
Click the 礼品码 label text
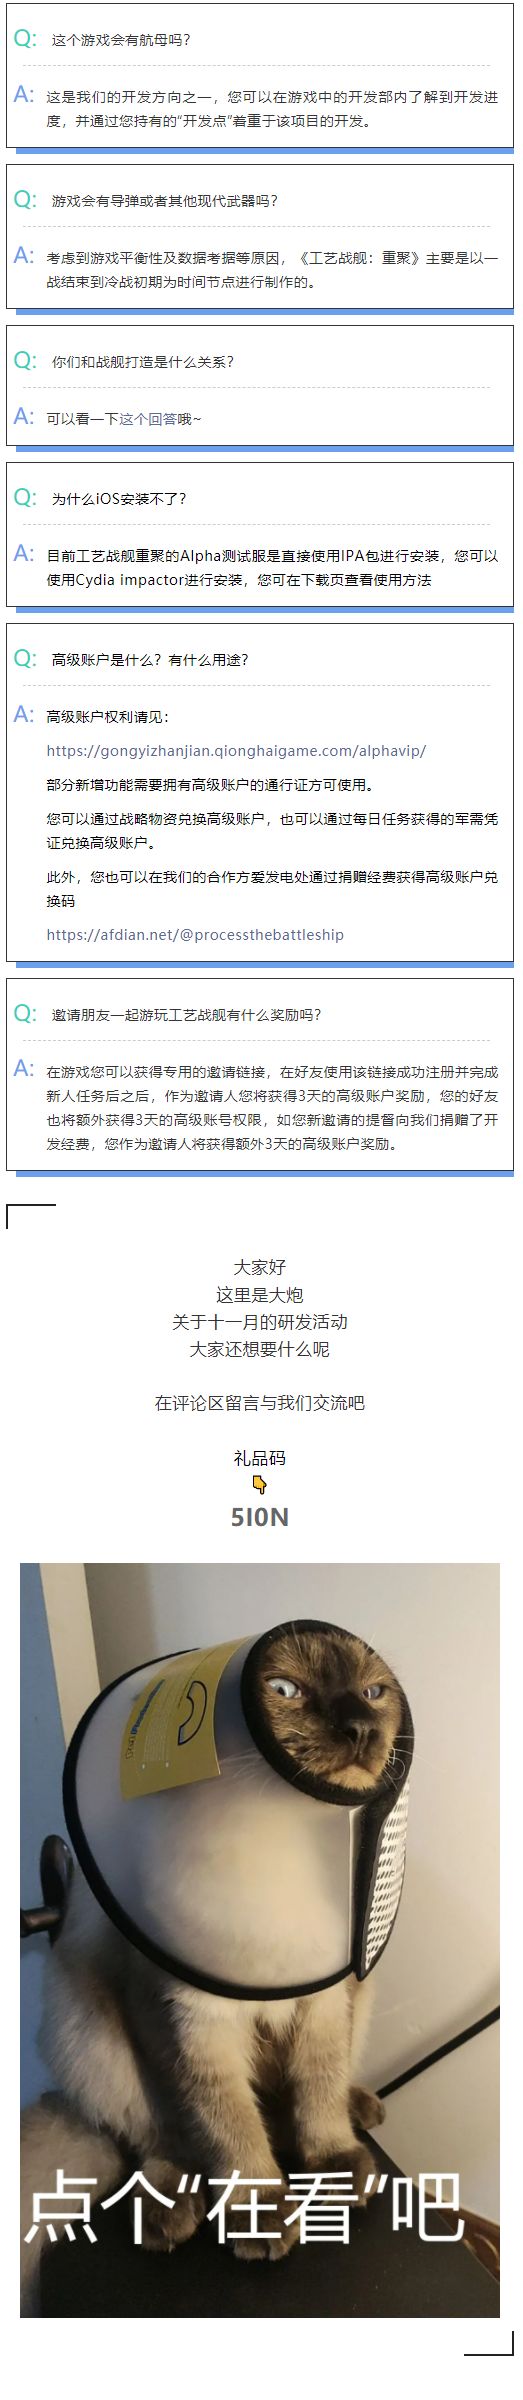(x=260, y=1458)
